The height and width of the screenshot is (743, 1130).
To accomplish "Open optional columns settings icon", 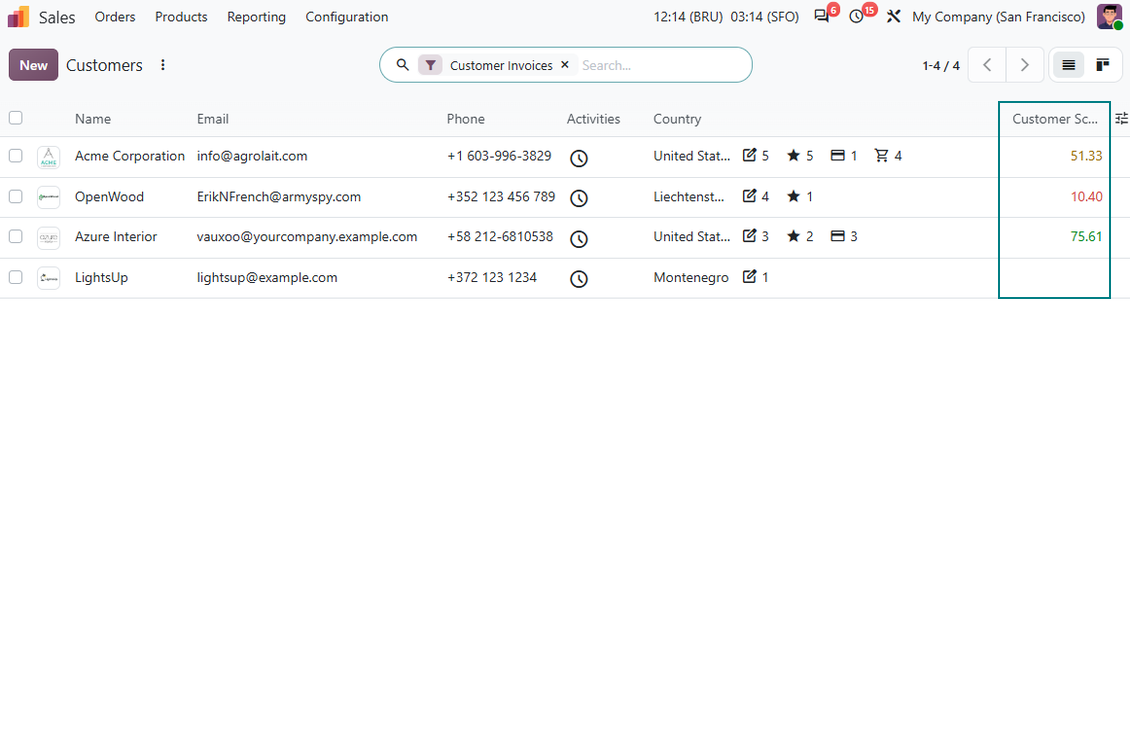I will point(1121,118).
